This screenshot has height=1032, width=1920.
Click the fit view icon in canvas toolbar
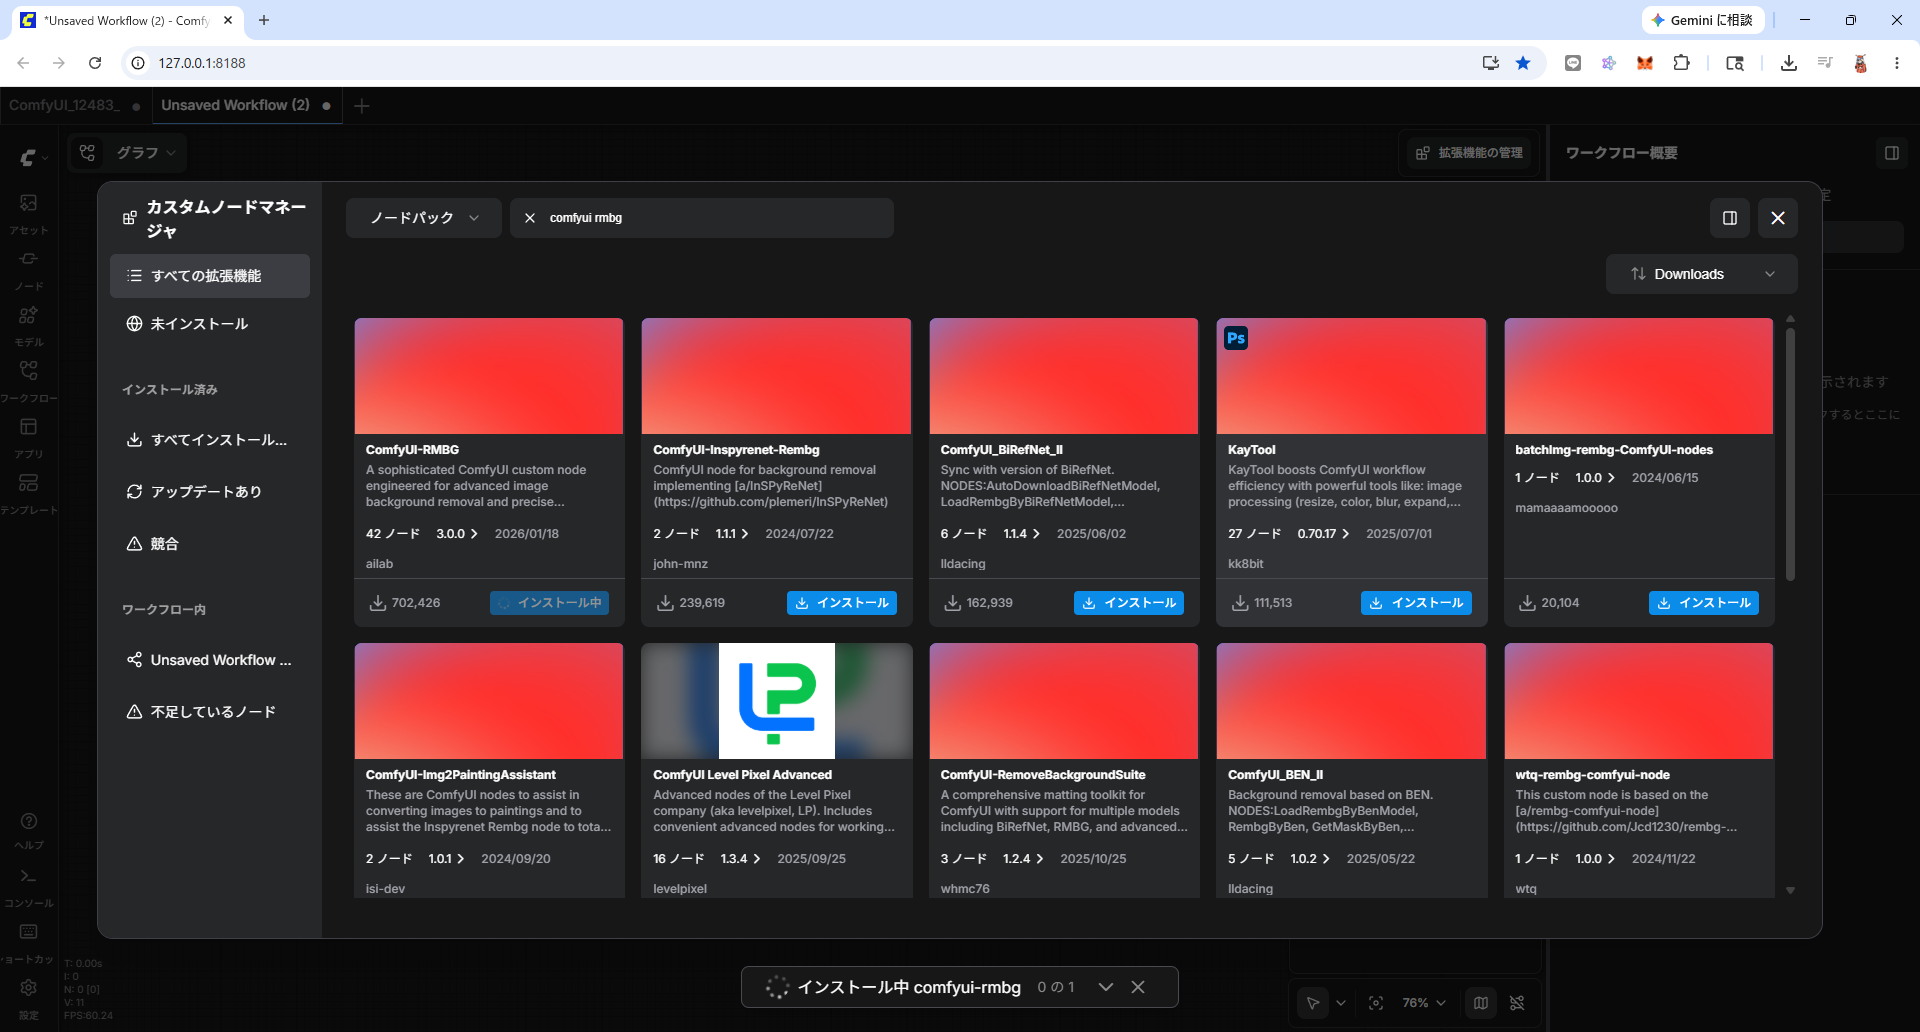point(1376,1003)
